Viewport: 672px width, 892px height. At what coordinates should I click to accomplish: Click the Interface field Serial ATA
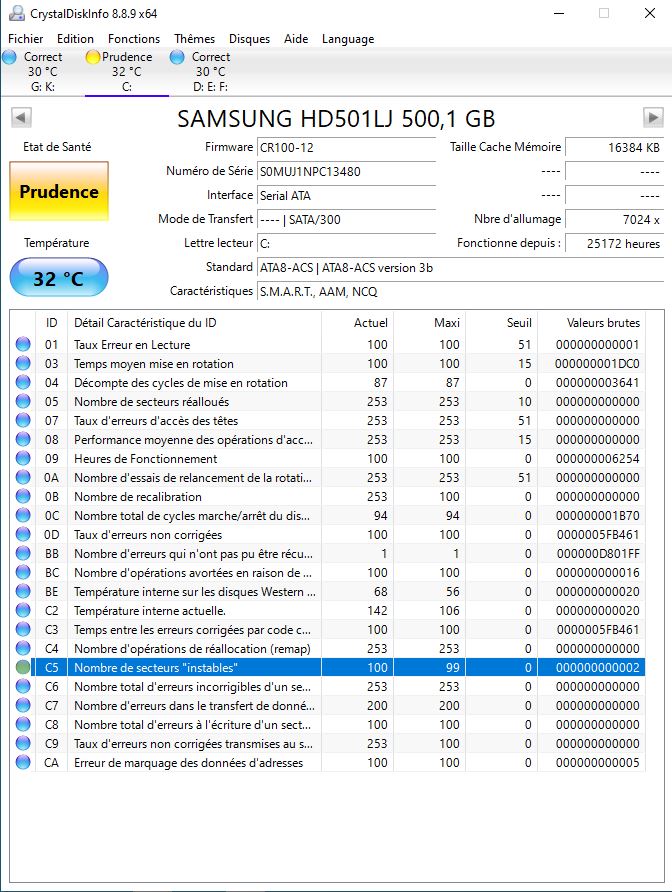(347, 195)
